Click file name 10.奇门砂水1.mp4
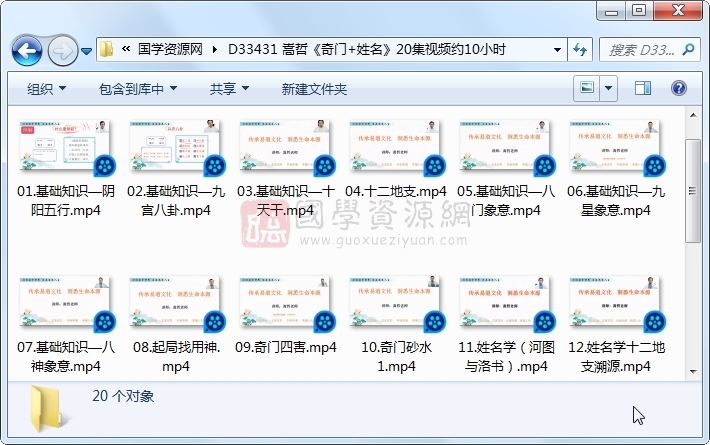The height and width of the screenshot is (445, 710). pyautogui.click(x=396, y=356)
